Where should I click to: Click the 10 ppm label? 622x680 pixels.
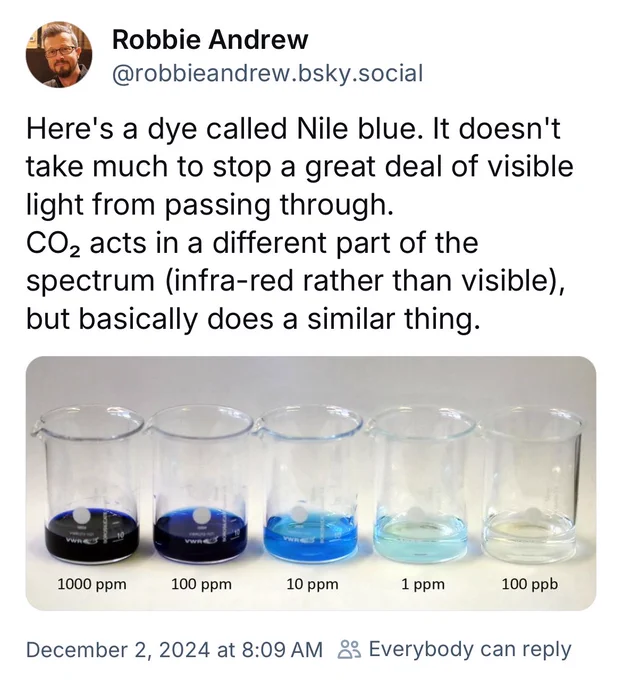pos(312,584)
